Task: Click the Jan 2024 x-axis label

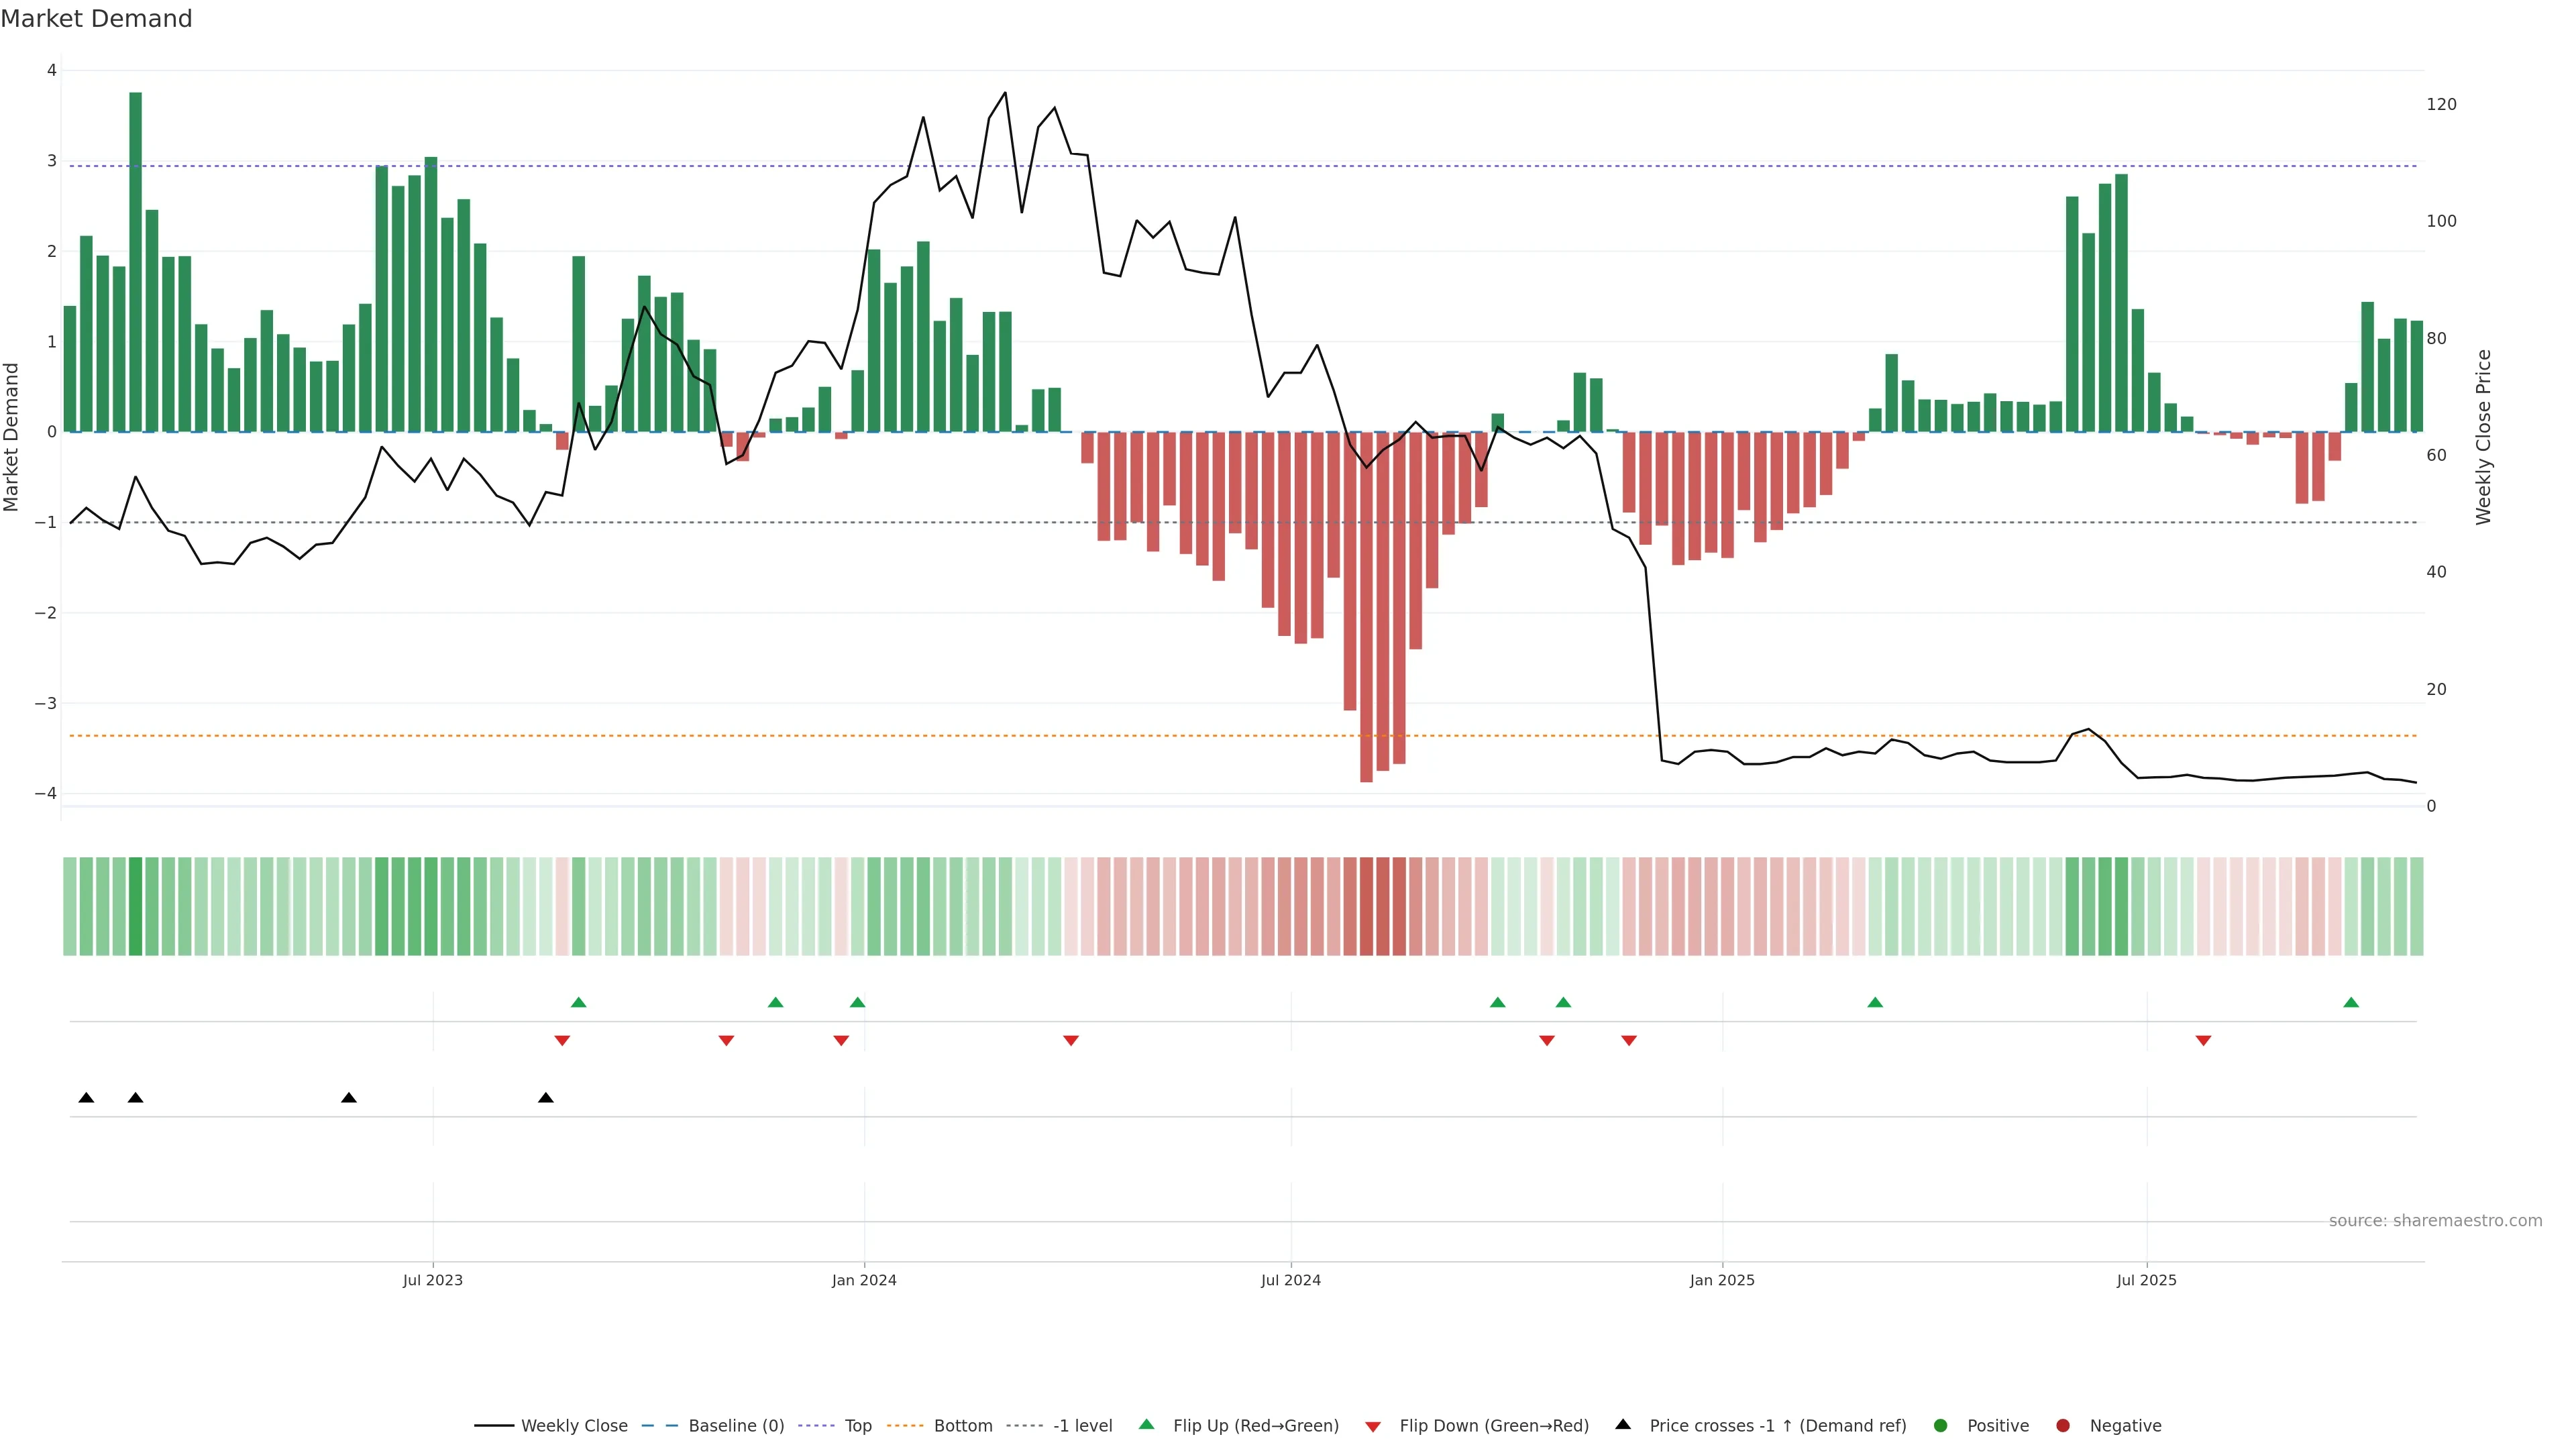Action: (864, 1280)
